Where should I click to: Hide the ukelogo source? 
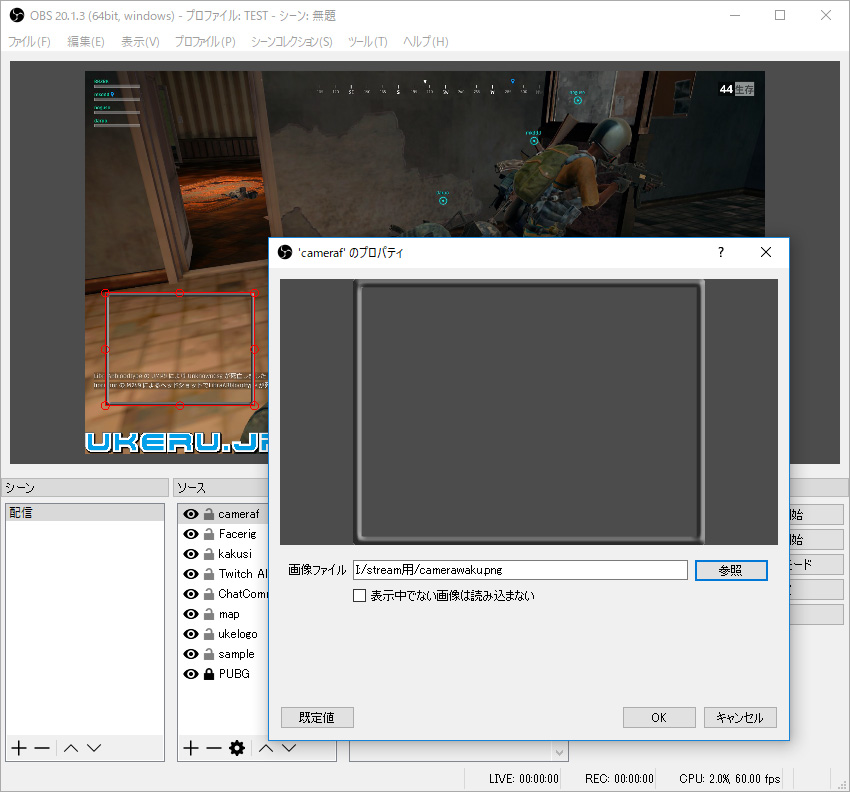[190, 634]
